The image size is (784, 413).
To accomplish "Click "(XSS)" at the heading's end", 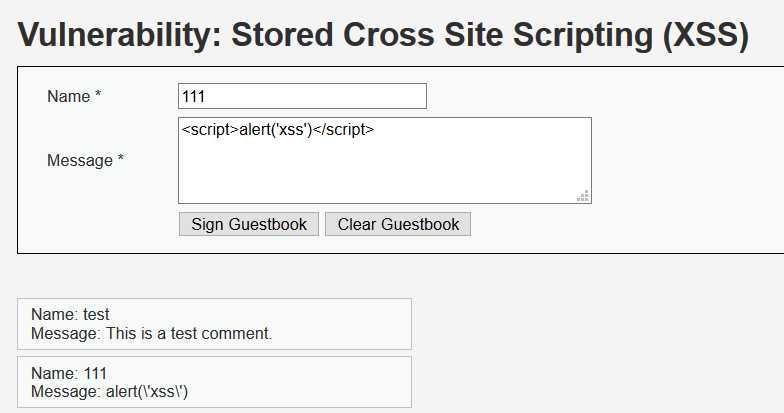I will (x=704, y=35).
